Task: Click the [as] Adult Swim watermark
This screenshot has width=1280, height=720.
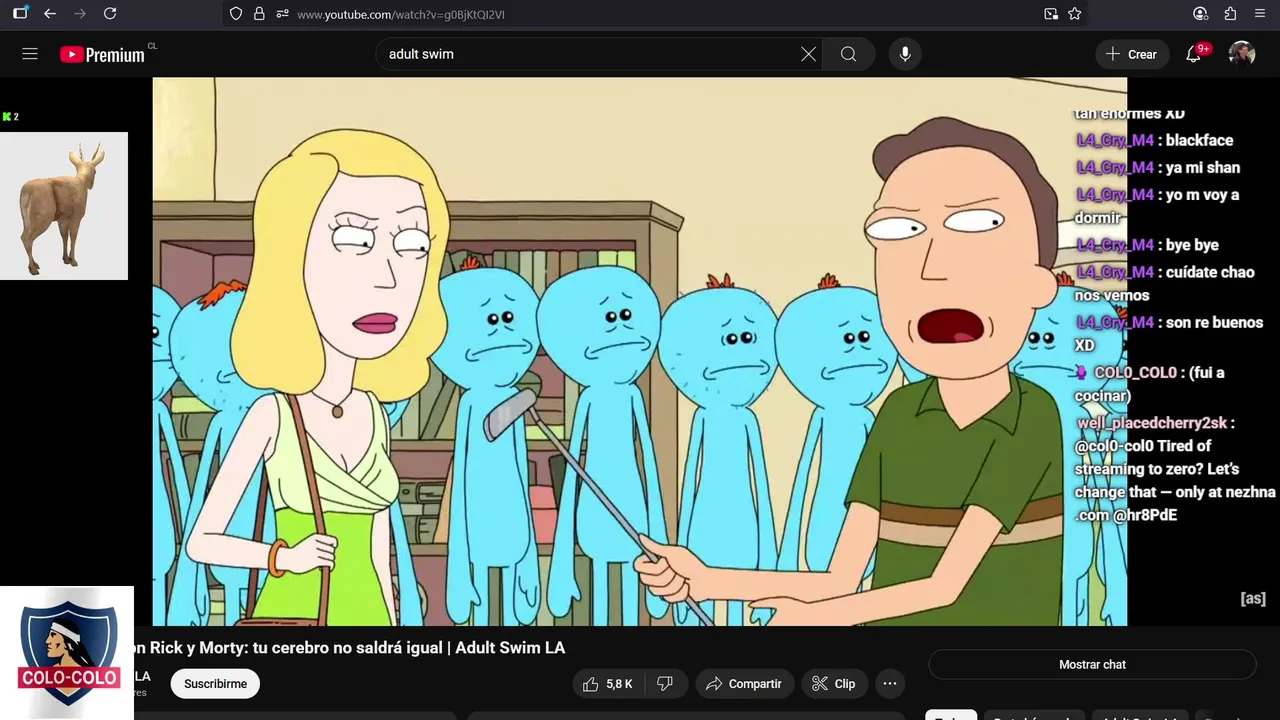Action: coord(1253,598)
